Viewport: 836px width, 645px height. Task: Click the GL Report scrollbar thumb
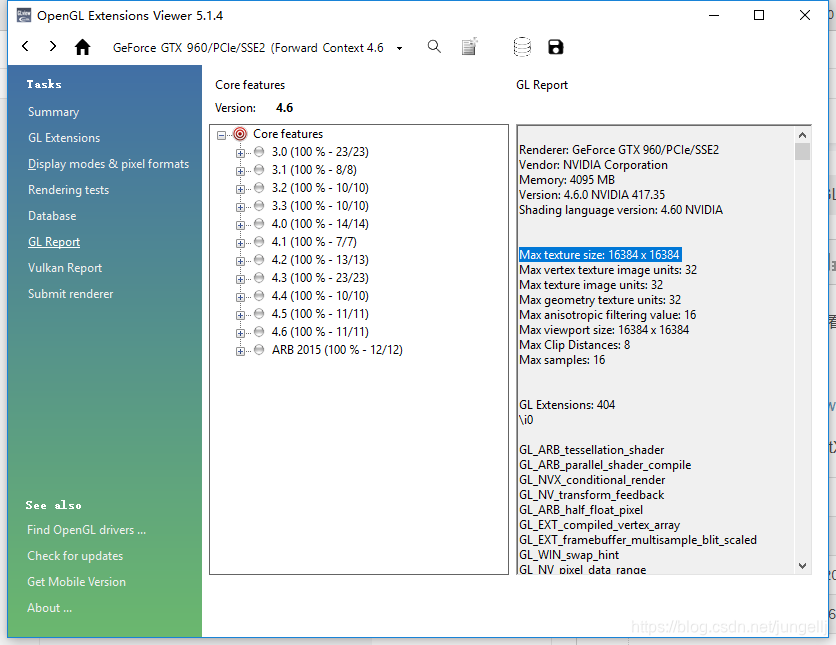point(802,151)
